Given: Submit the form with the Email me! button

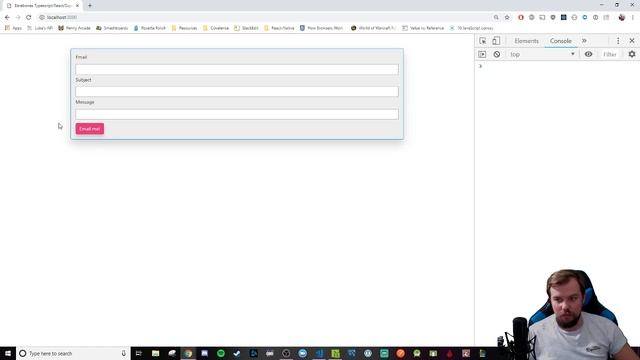Looking at the screenshot, I should click(90, 129).
